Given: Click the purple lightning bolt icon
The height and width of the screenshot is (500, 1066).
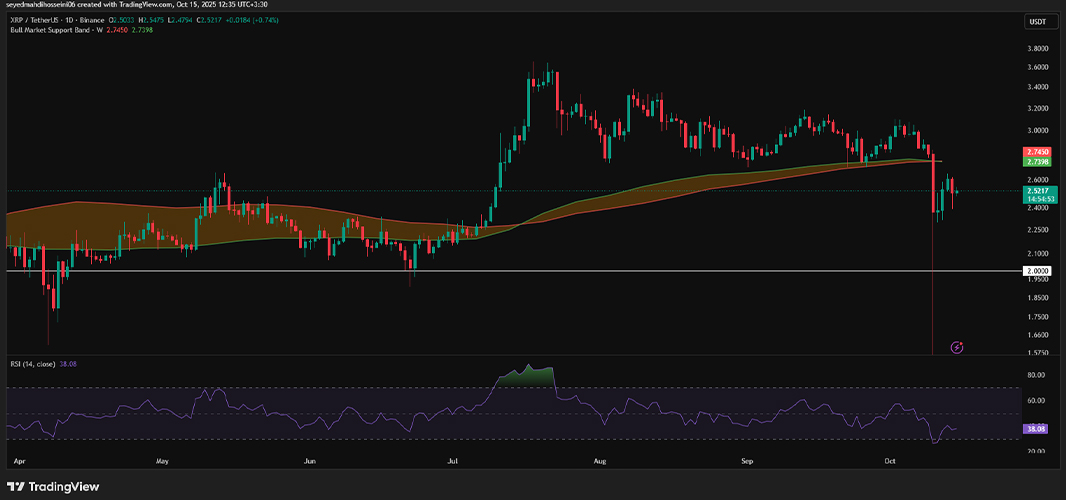Looking at the screenshot, I should click(x=957, y=348).
